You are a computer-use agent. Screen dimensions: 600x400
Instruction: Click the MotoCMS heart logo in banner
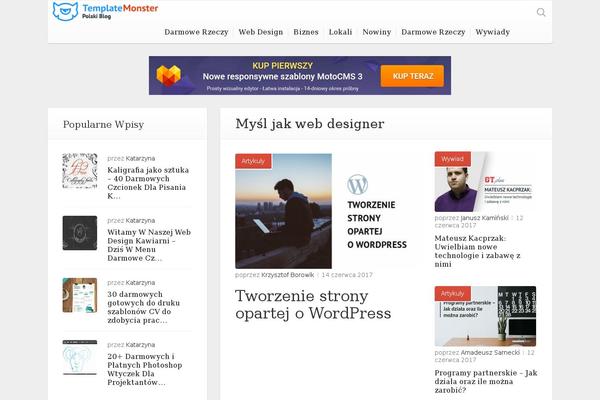pyautogui.click(x=168, y=75)
